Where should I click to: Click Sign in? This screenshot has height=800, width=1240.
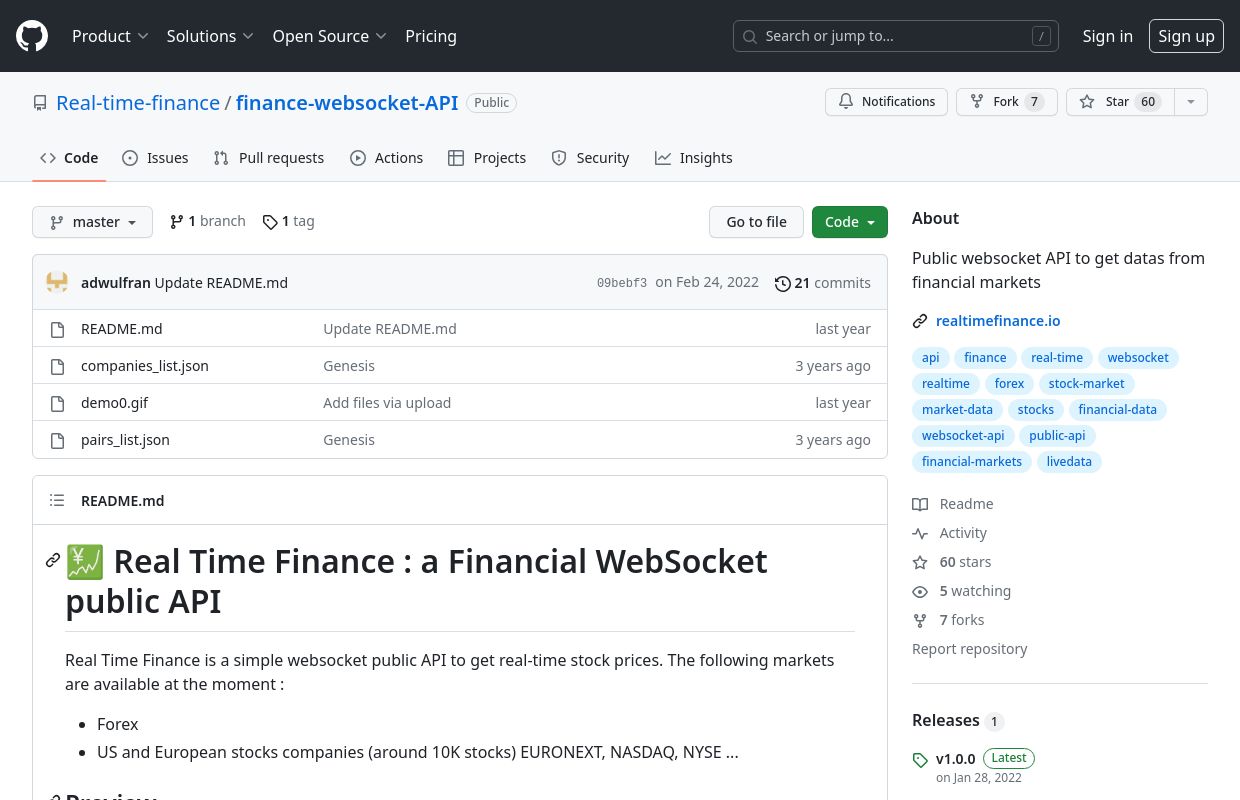click(x=1107, y=36)
